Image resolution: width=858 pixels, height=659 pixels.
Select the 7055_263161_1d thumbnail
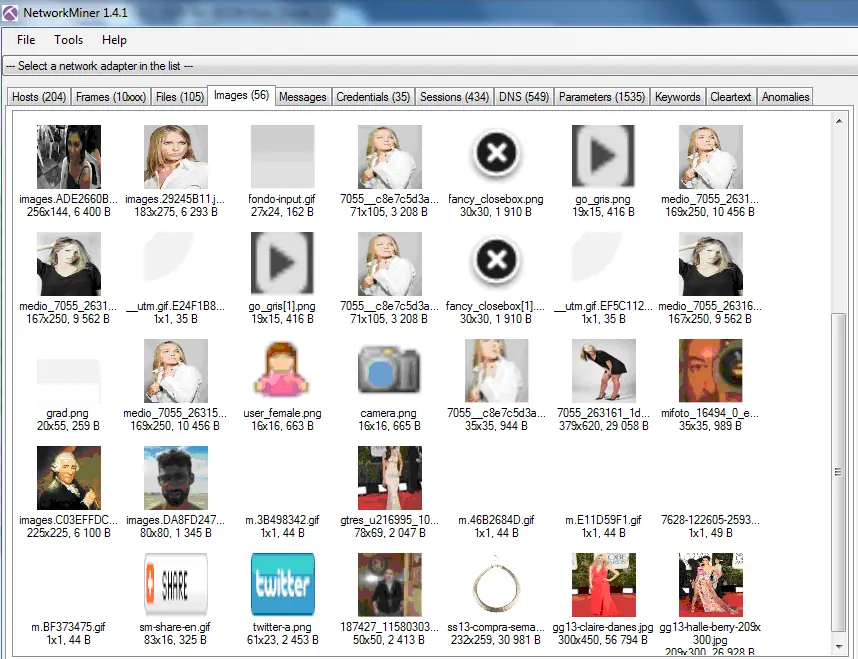(x=603, y=371)
